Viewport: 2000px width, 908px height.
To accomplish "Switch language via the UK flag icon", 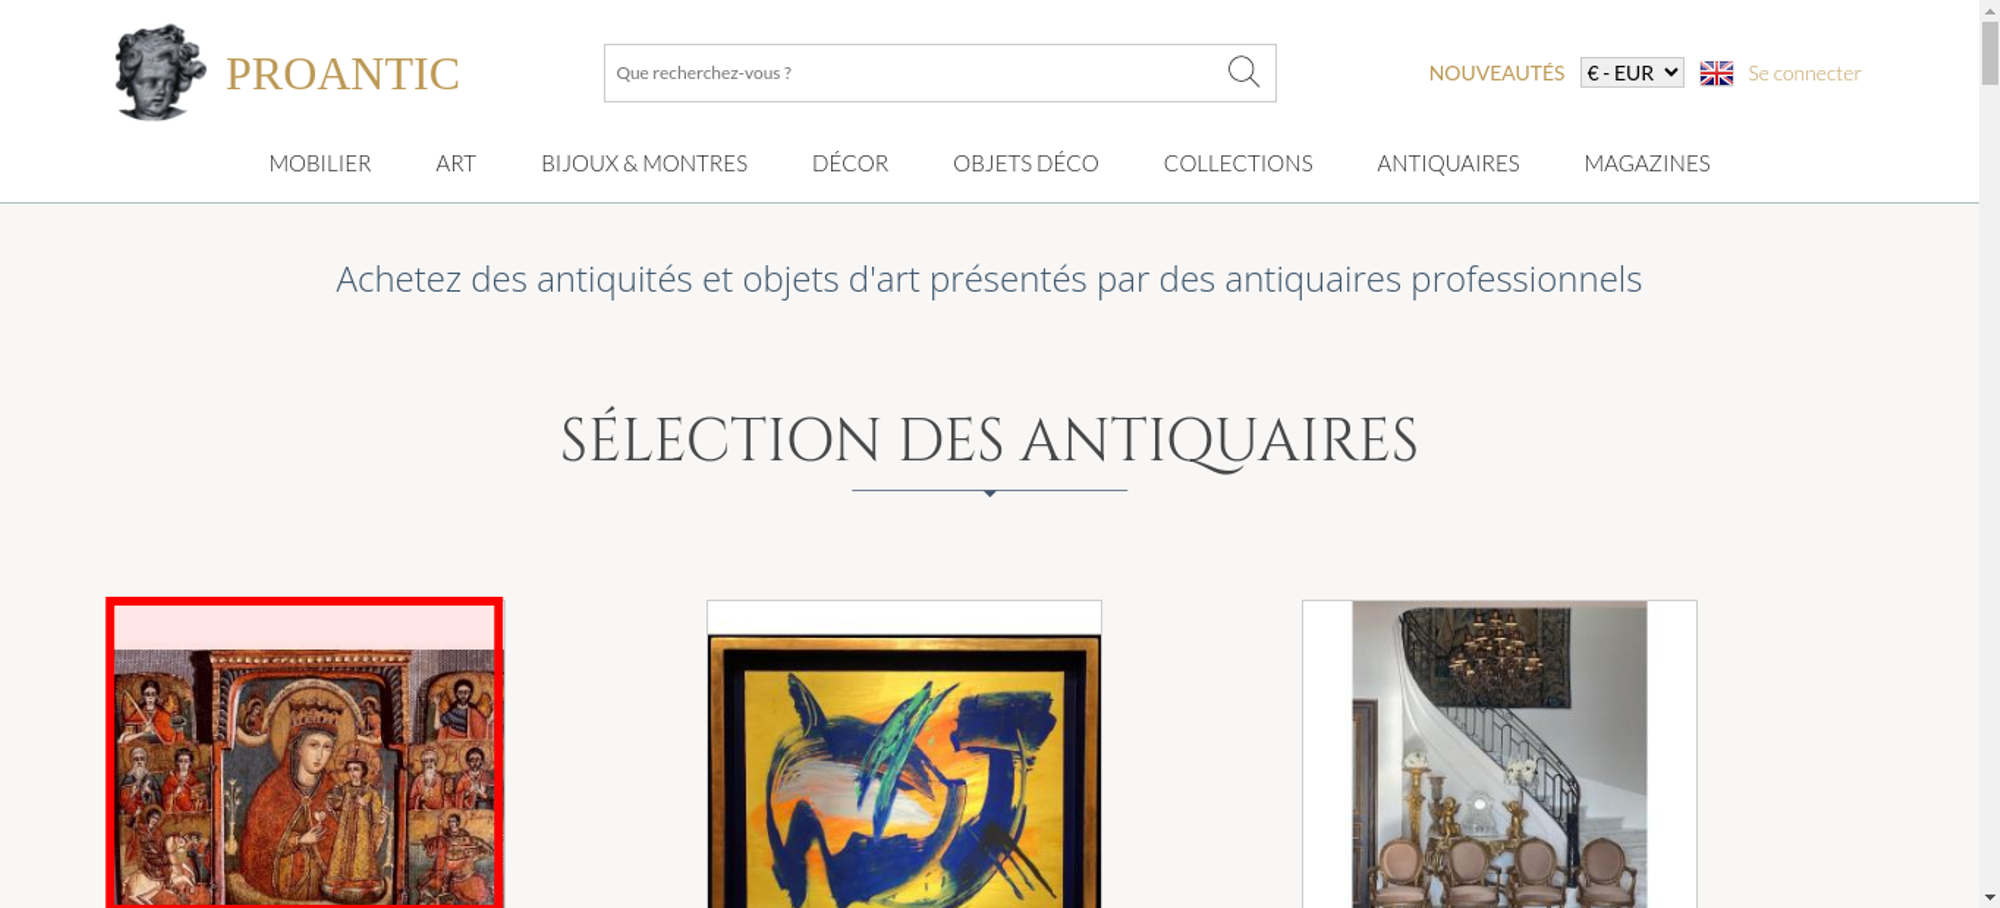I will point(1716,73).
